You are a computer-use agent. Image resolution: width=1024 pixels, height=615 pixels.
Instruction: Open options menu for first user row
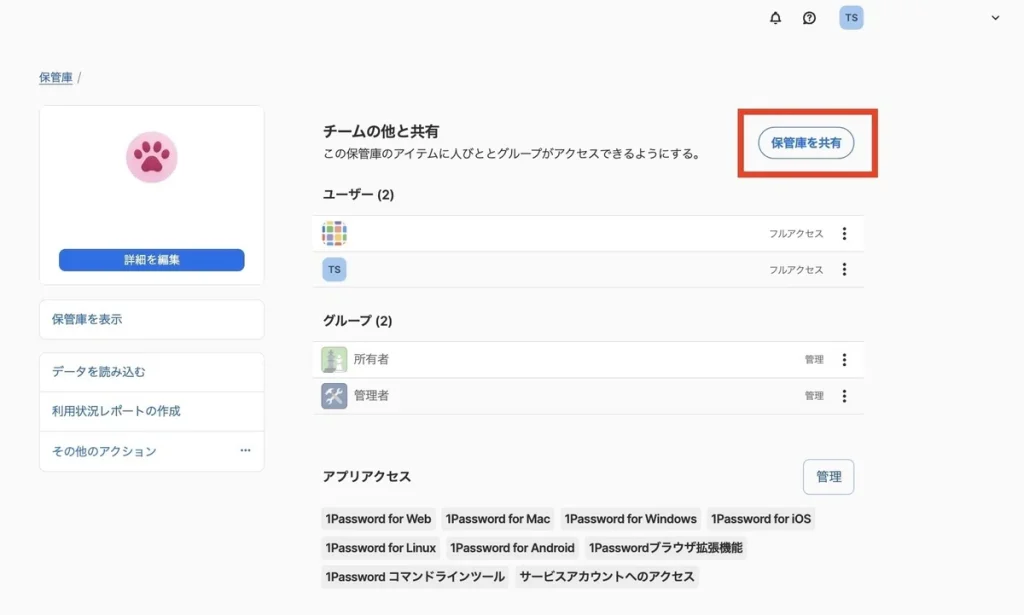pyautogui.click(x=844, y=233)
